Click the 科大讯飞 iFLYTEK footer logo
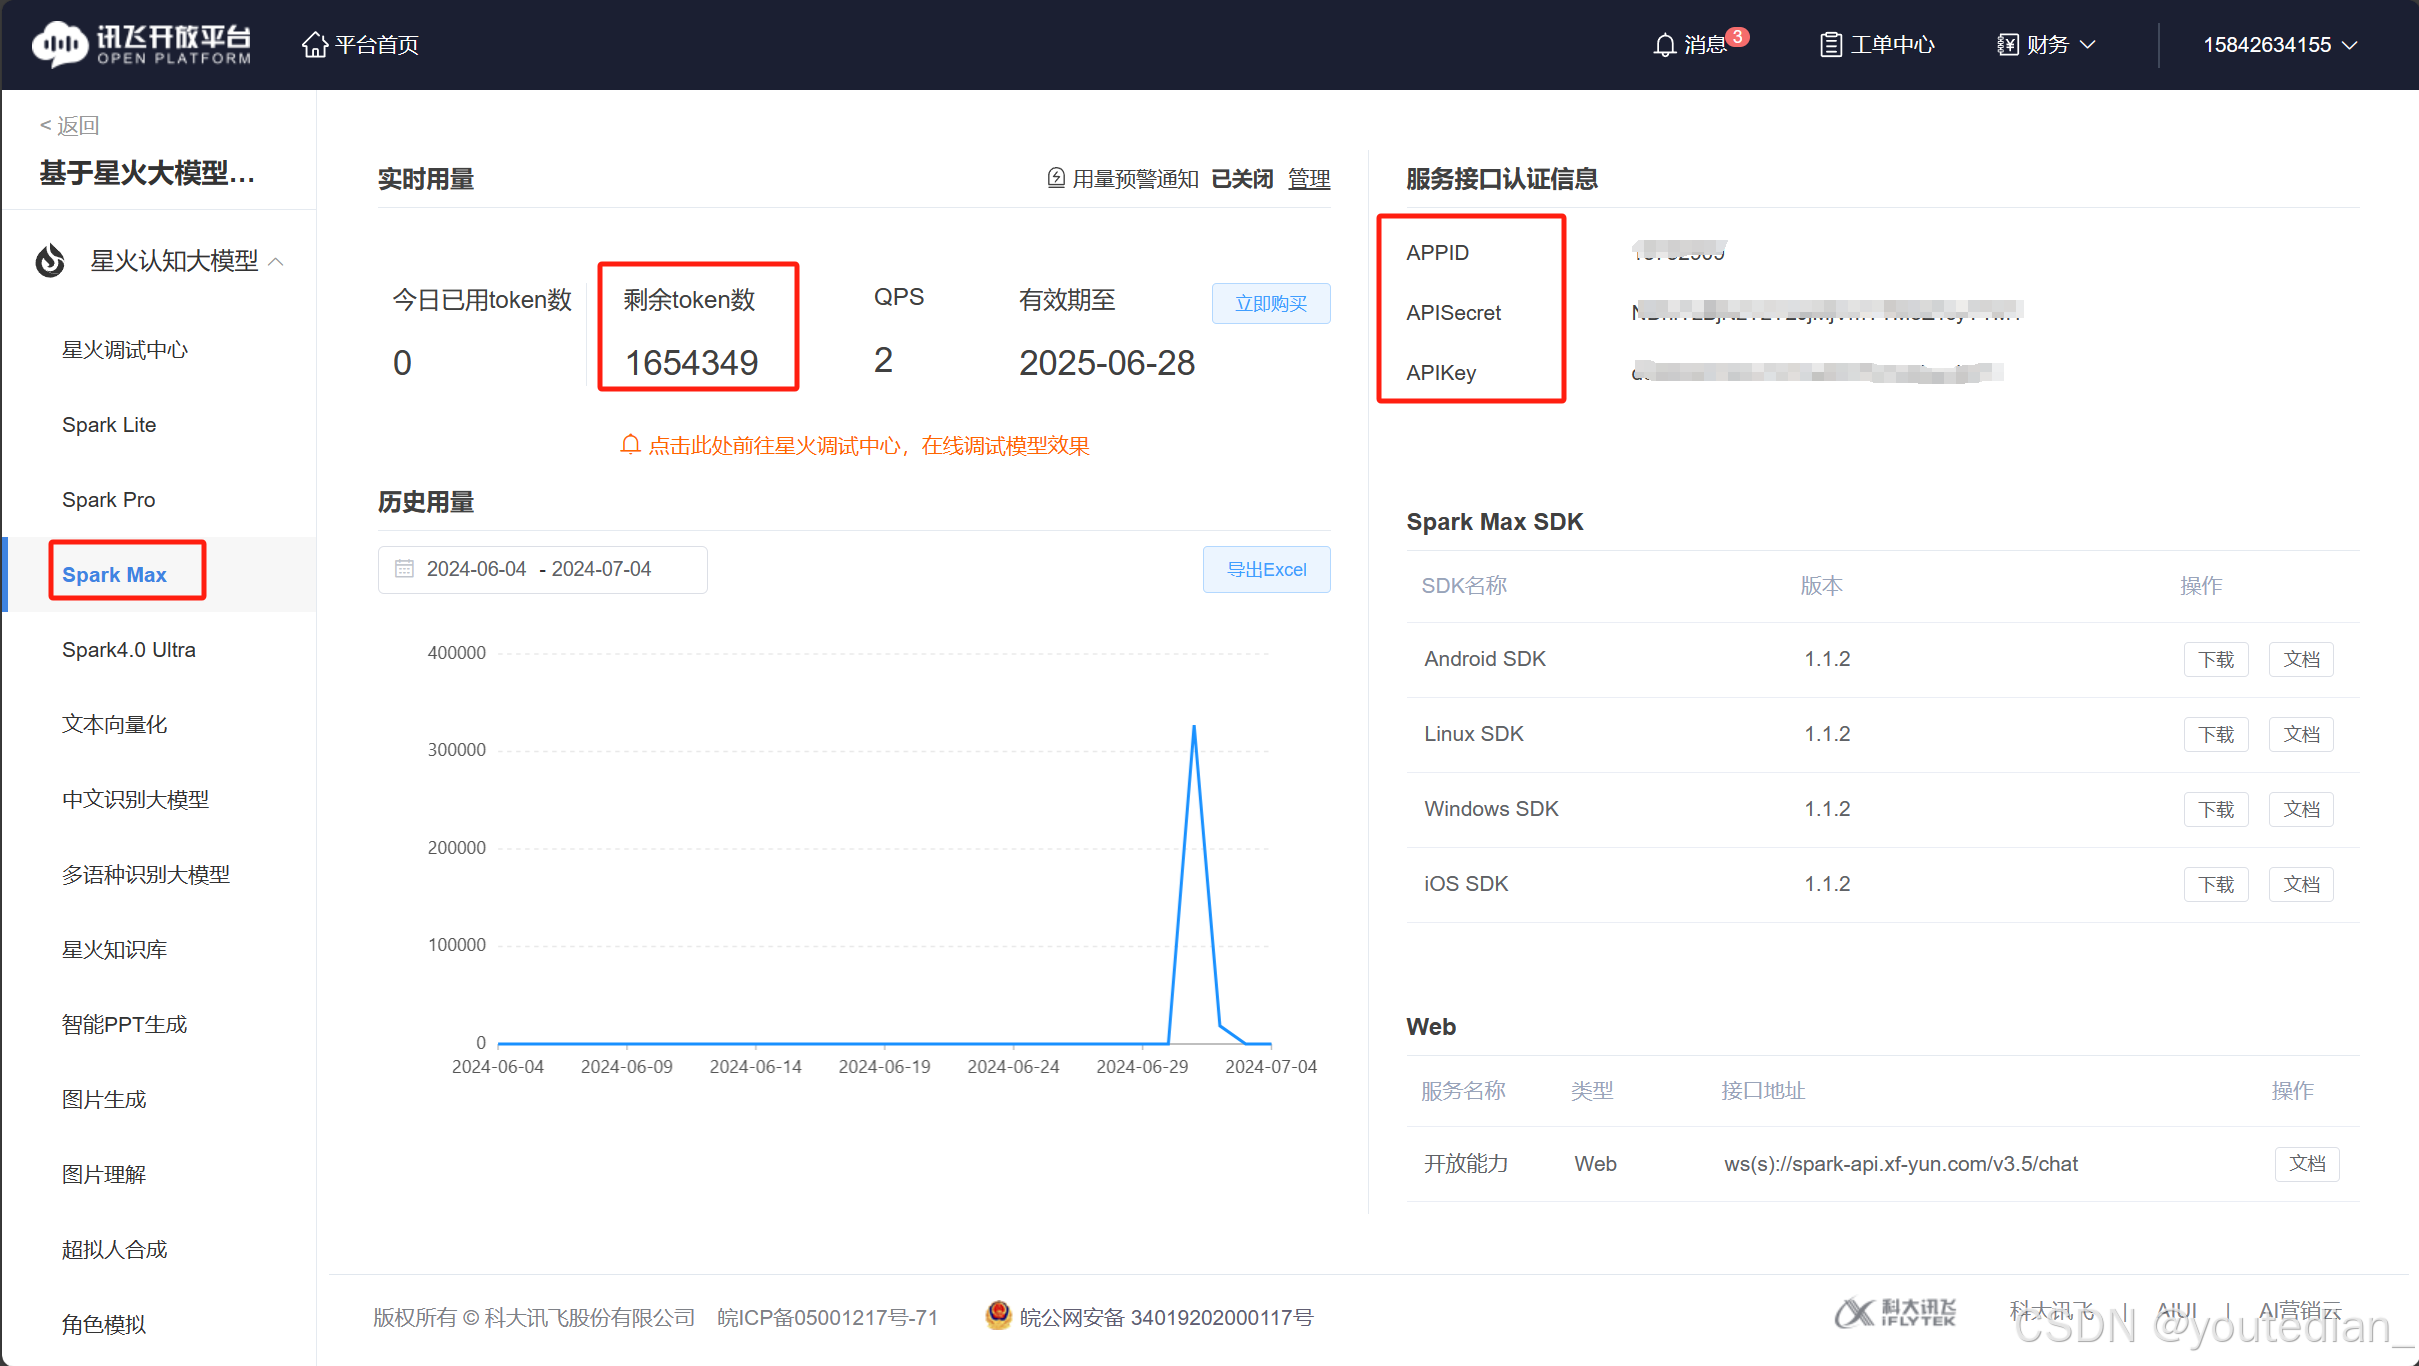The width and height of the screenshot is (2419, 1366). [x=1895, y=1312]
